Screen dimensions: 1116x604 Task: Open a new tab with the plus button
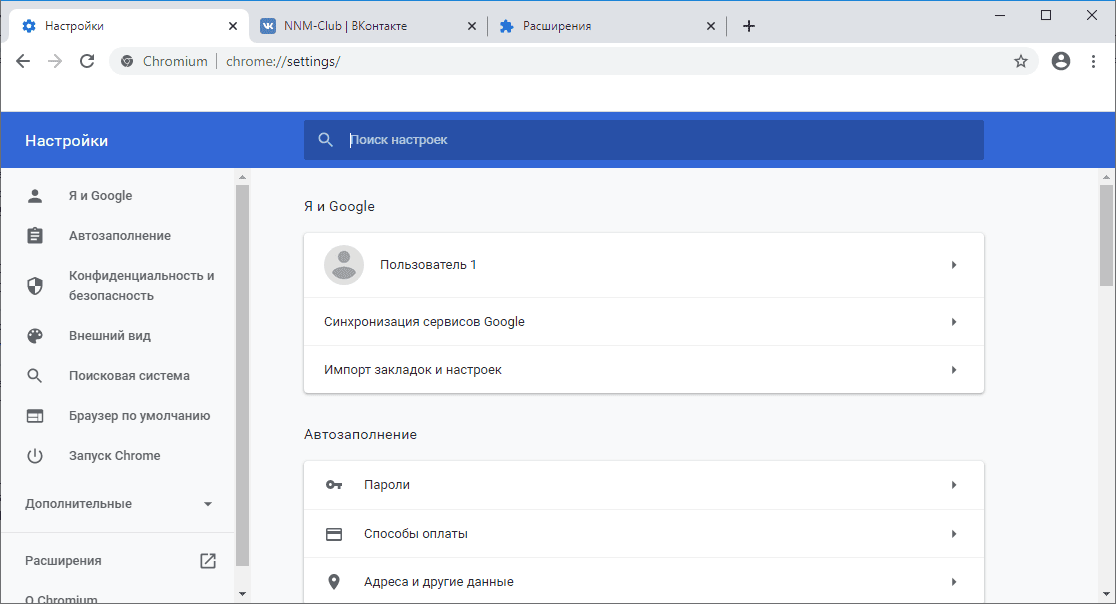click(x=749, y=26)
